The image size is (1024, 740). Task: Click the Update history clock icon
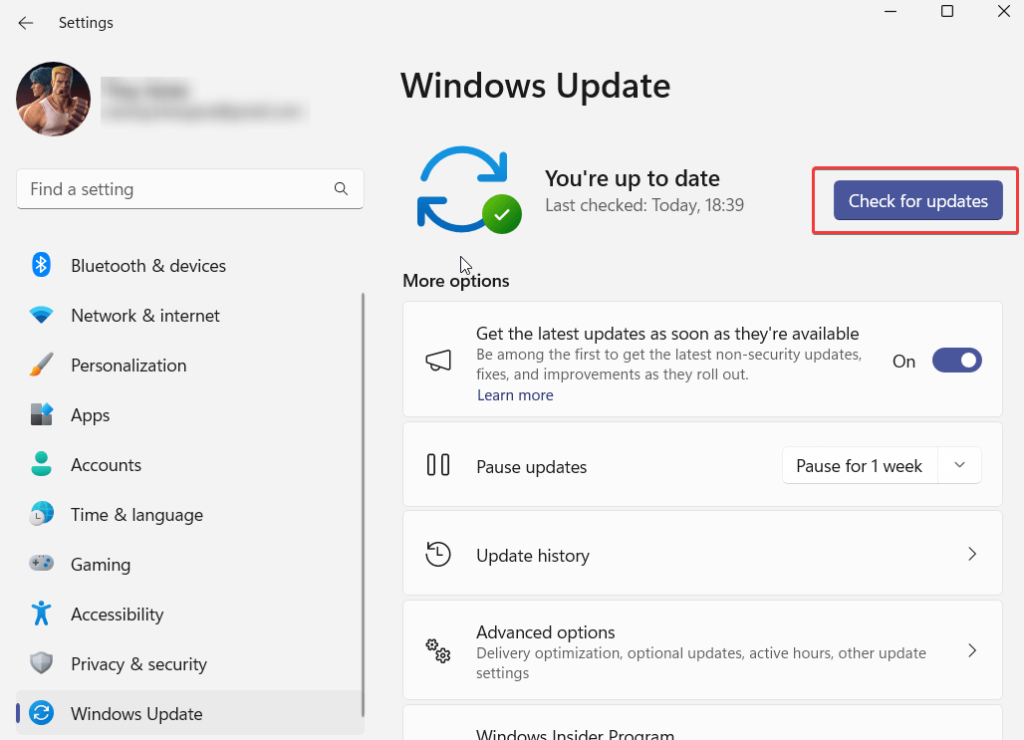[x=438, y=554]
